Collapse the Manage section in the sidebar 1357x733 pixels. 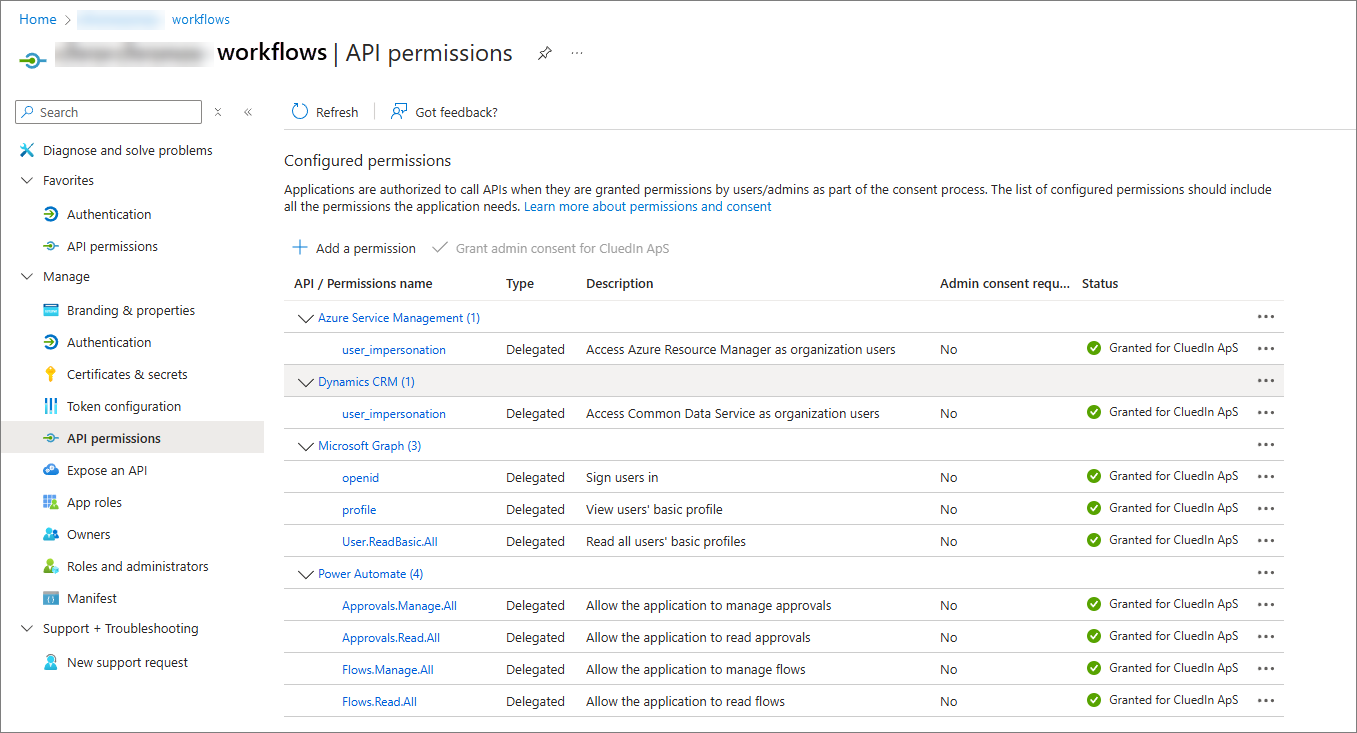(27, 276)
